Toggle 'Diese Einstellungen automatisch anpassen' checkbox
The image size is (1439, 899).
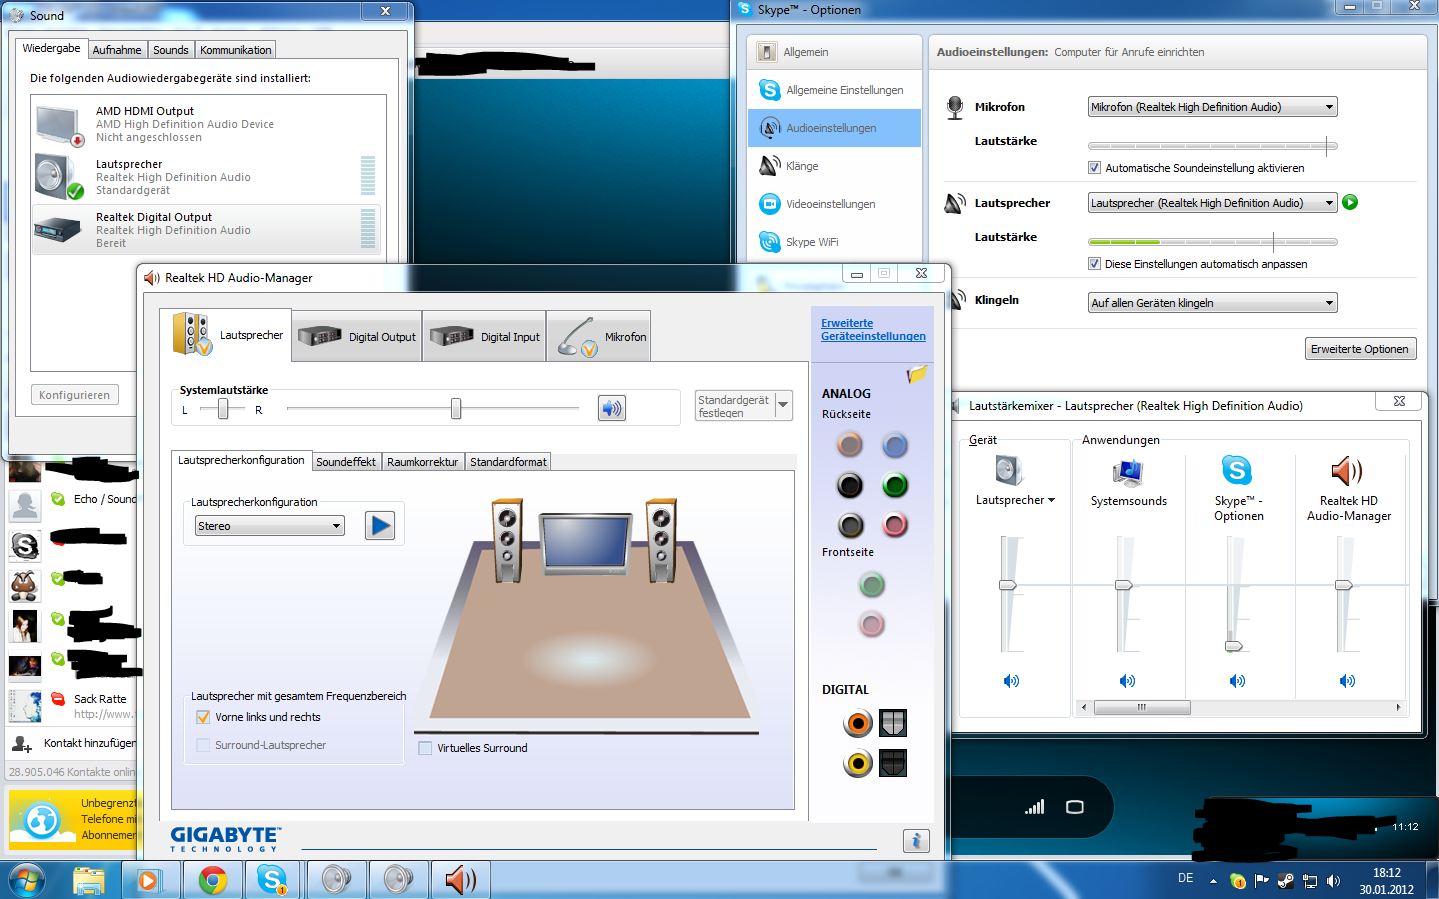tap(1094, 264)
